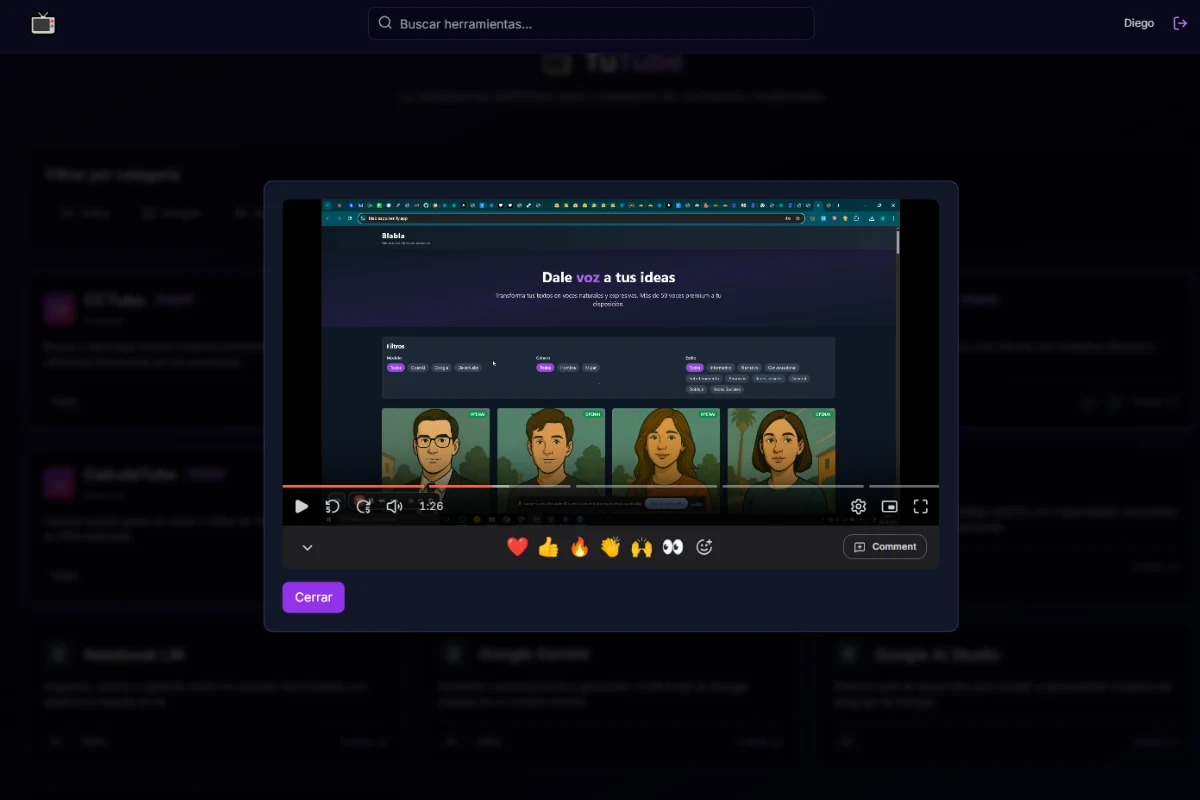Skip the video forward 5 seconds
This screenshot has width=1200, height=800.
pyautogui.click(x=364, y=506)
